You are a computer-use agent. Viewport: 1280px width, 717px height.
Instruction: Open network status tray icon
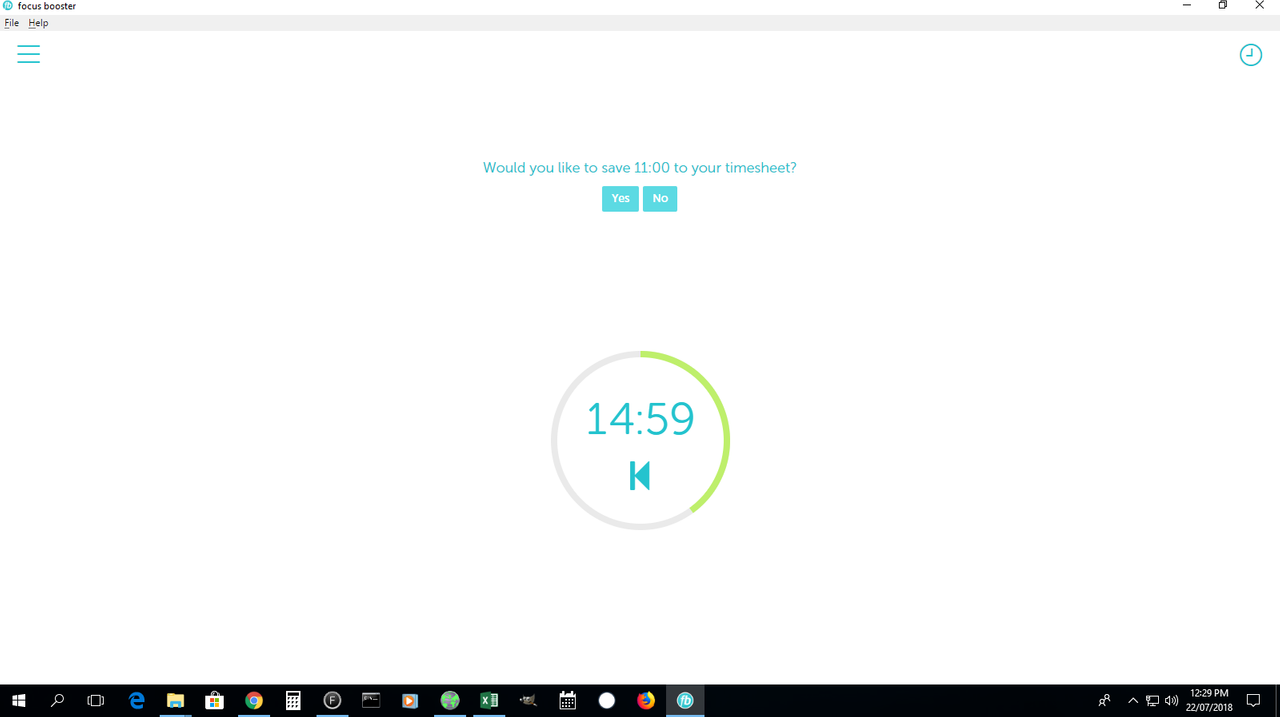click(x=1153, y=701)
